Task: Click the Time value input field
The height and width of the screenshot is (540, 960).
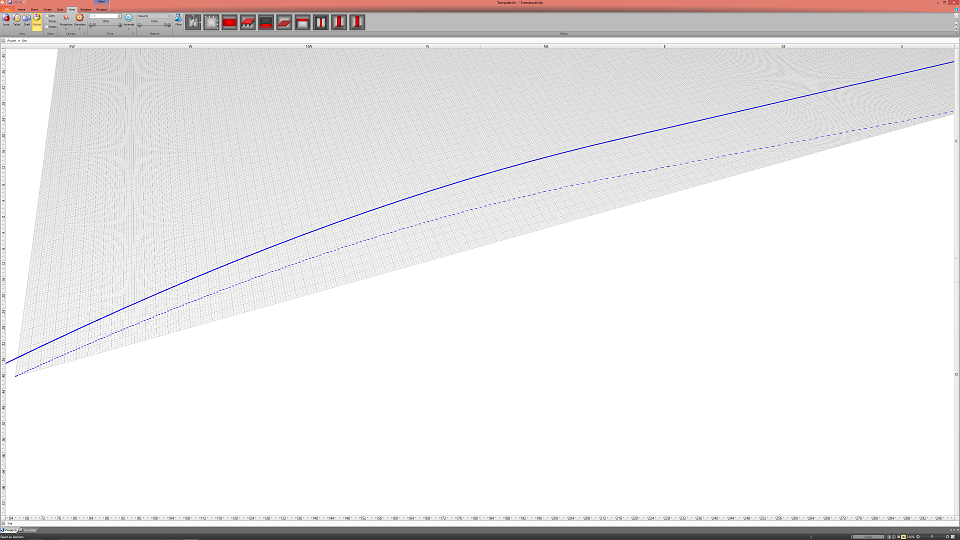Action: click(x=103, y=16)
